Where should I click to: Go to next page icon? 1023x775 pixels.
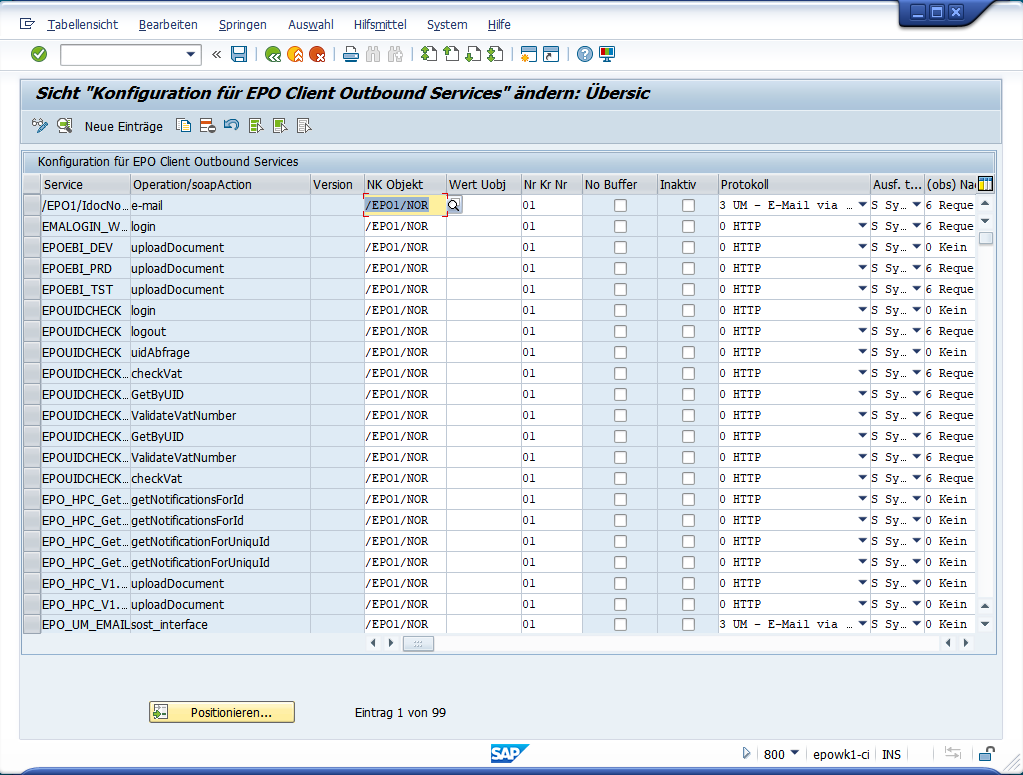(473, 54)
